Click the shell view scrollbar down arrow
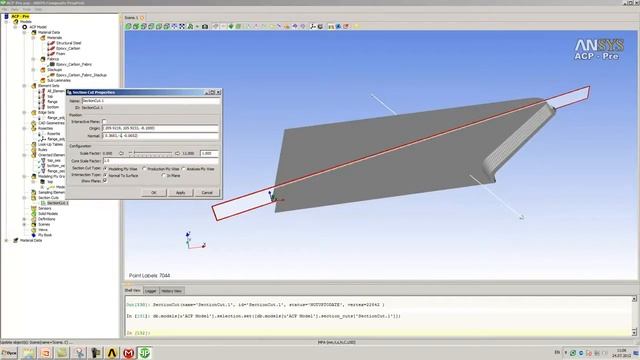The height and width of the screenshot is (360, 640). (x=634, y=332)
